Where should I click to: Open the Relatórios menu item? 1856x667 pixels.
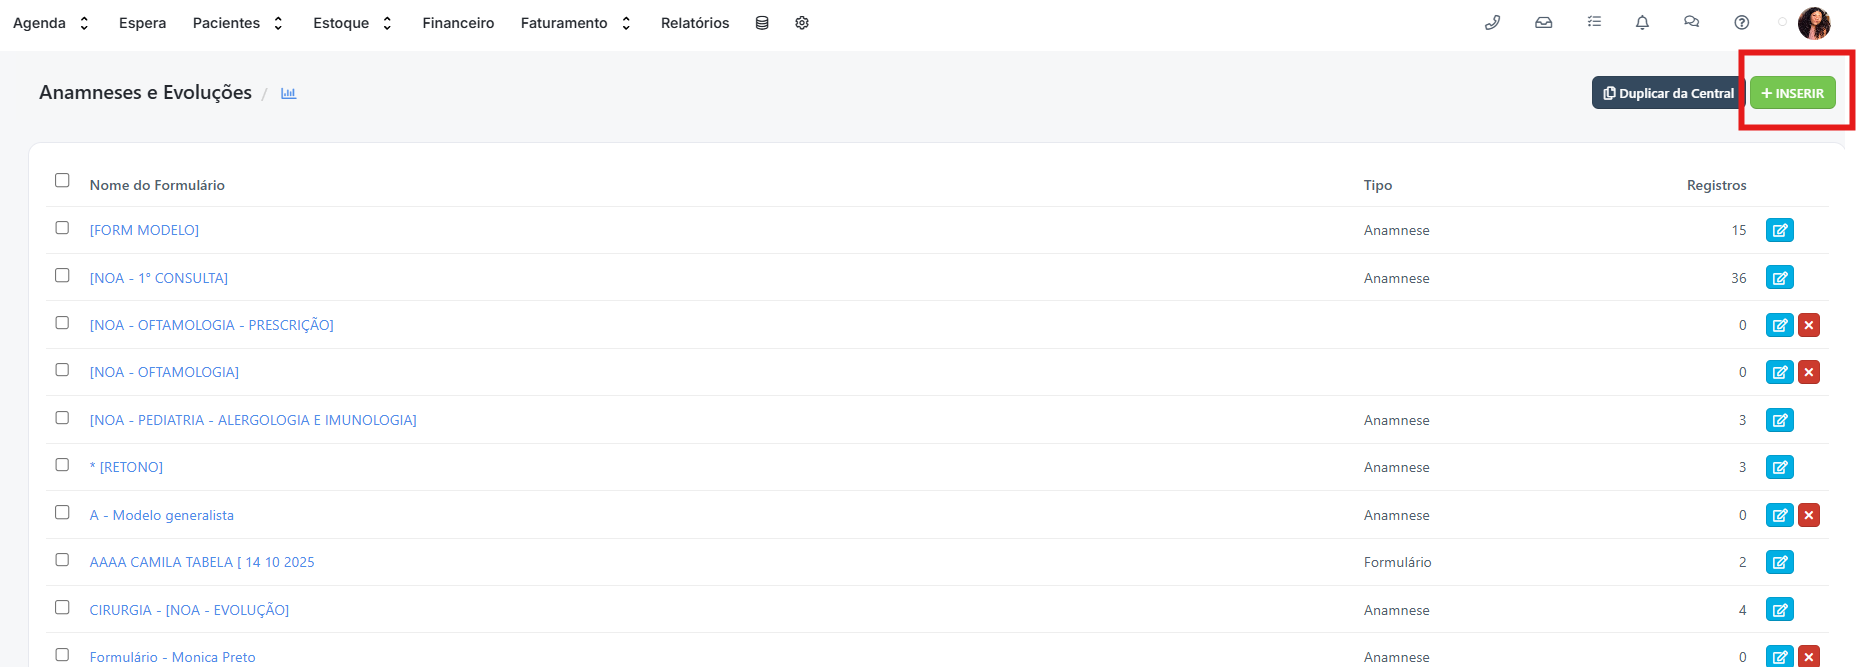click(695, 23)
